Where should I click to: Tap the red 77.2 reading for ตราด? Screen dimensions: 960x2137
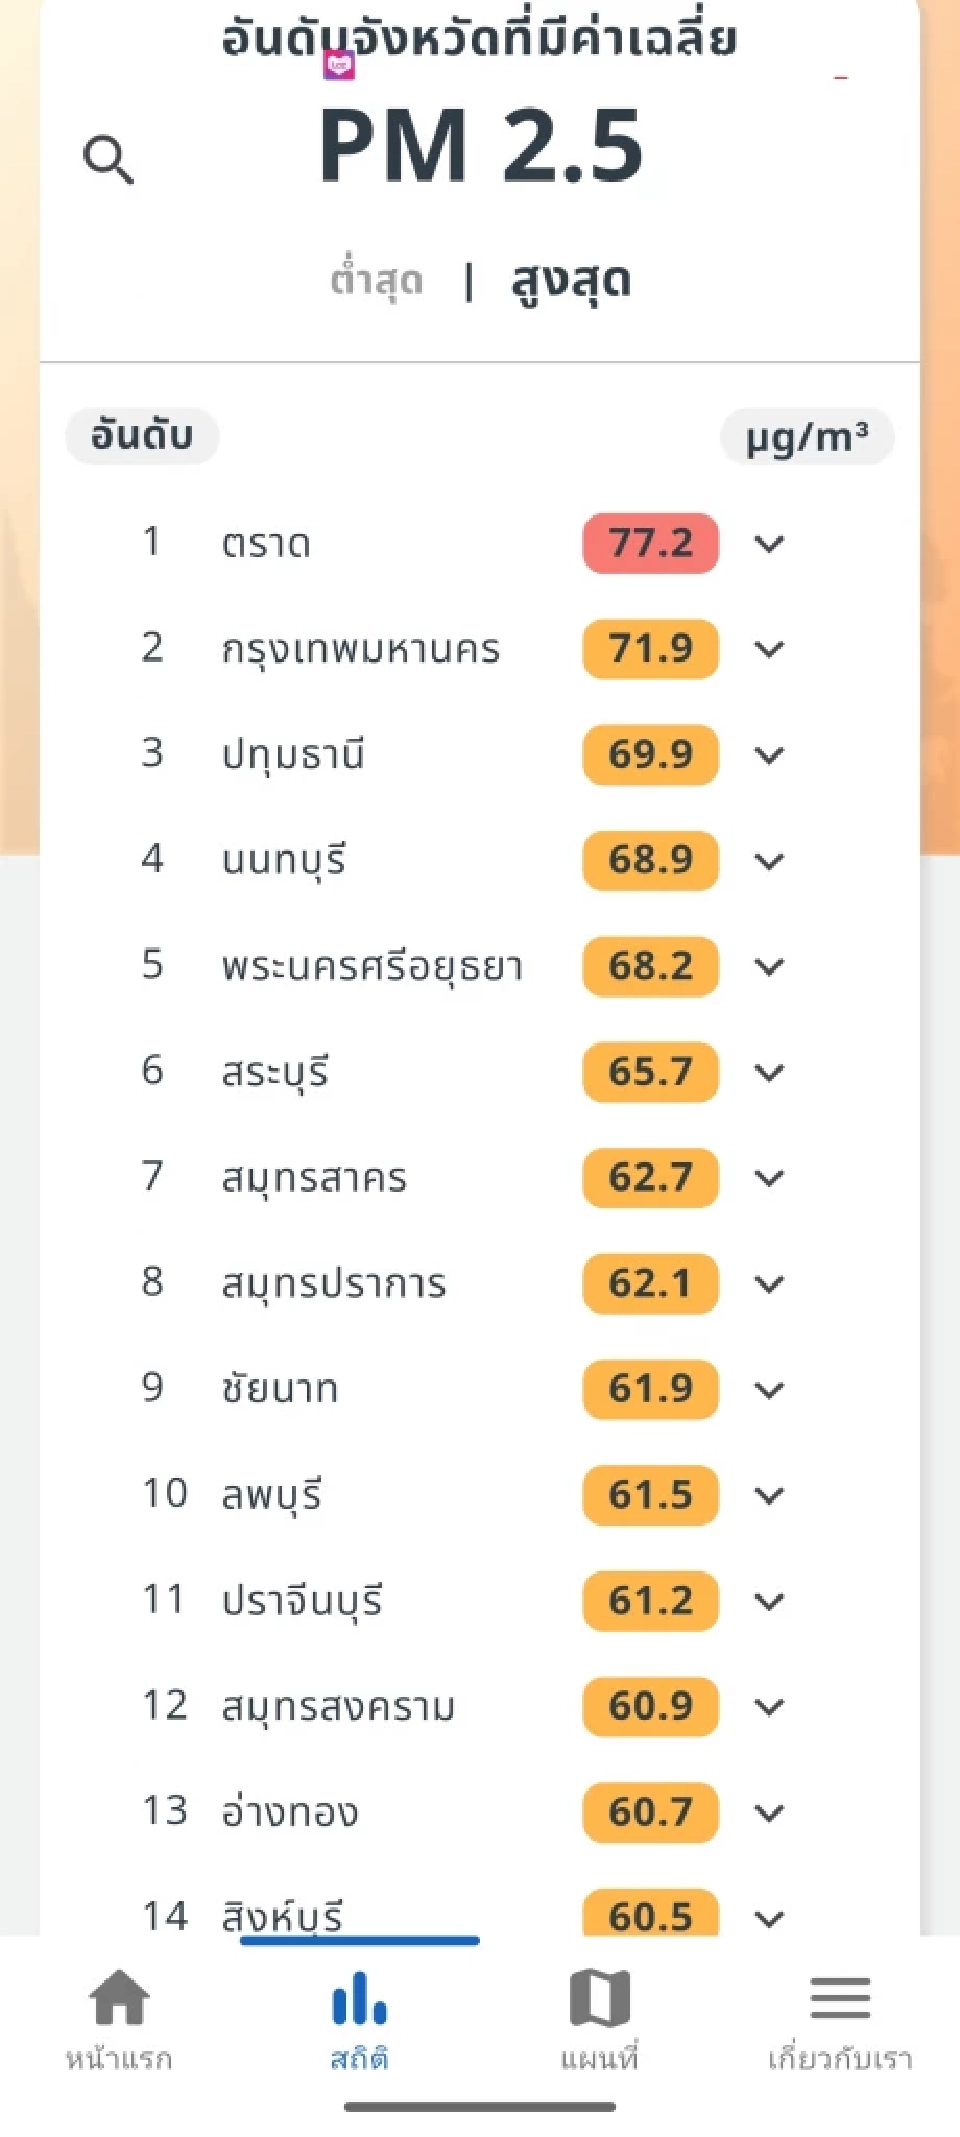650,544
